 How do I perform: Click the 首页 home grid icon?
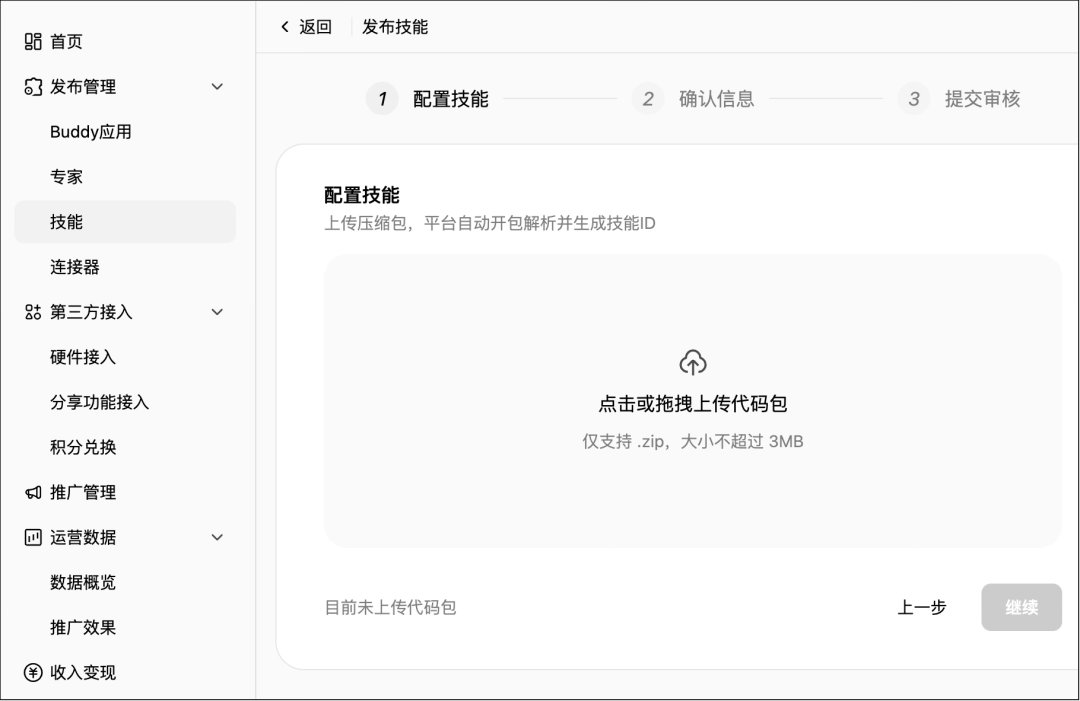coord(33,41)
